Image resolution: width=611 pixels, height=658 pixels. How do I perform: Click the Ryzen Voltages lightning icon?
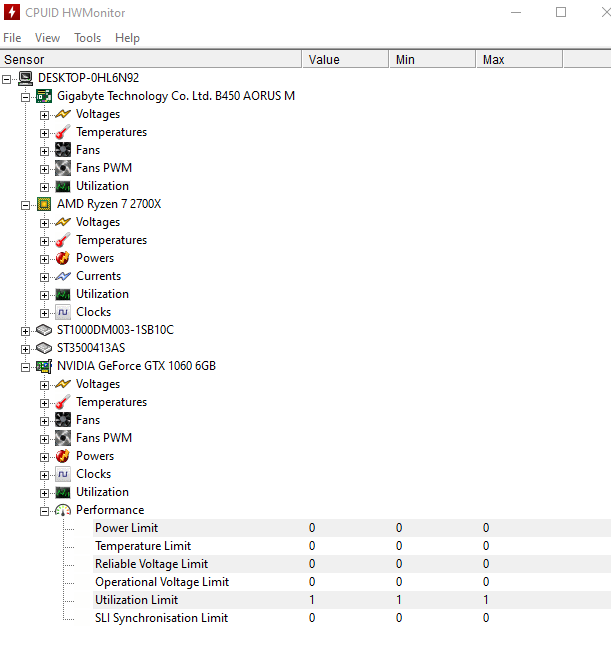(63, 222)
